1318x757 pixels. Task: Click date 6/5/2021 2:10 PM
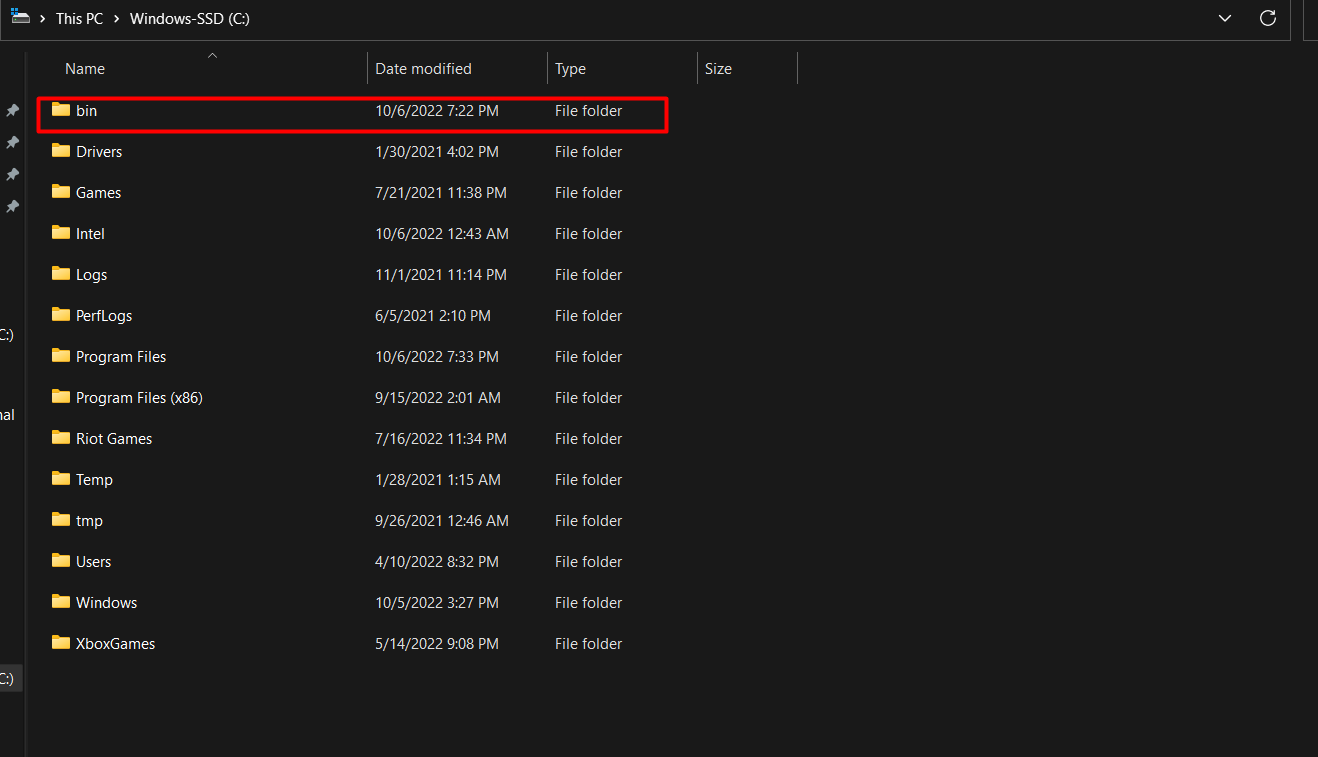pyautogui.click(x=433, y=316)
